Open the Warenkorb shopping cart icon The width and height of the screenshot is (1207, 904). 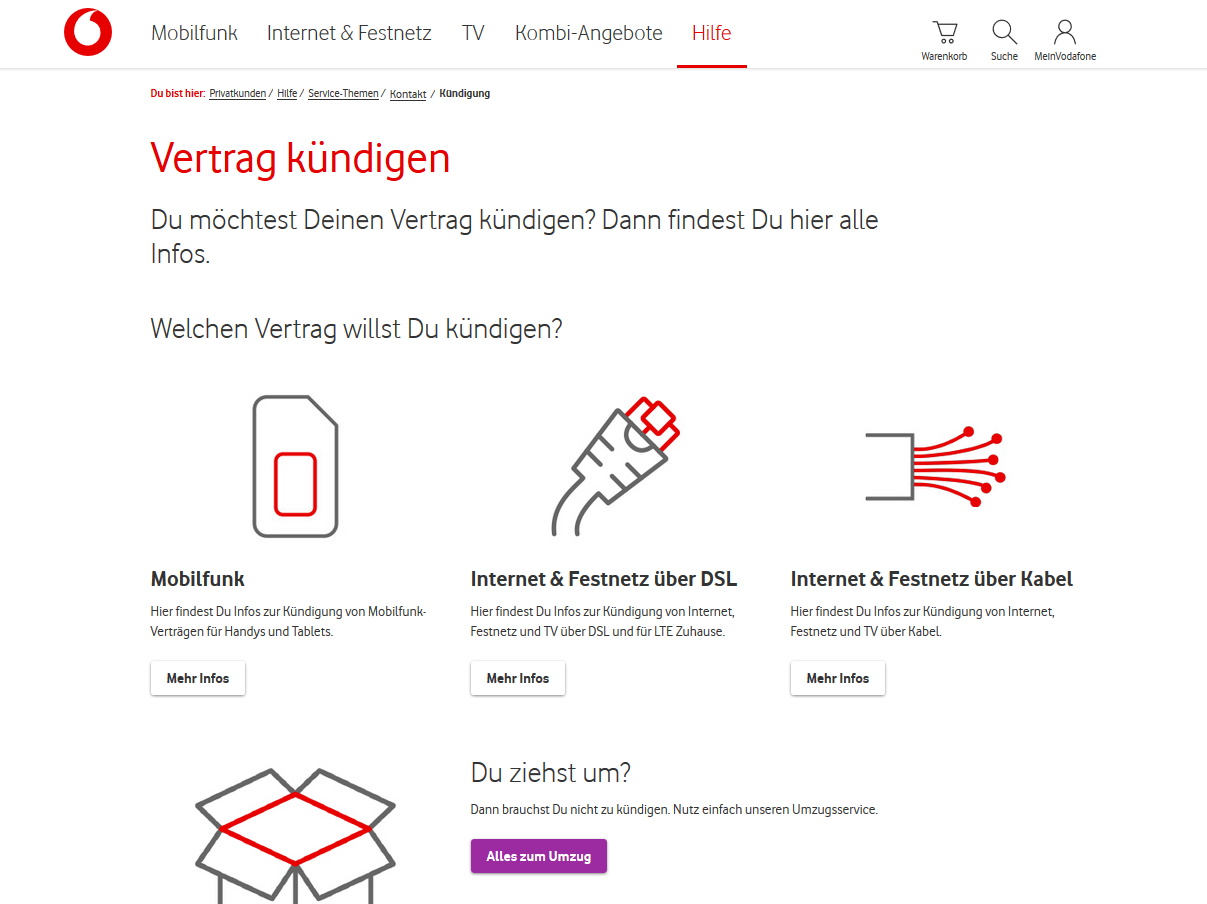tap(944, 33)
